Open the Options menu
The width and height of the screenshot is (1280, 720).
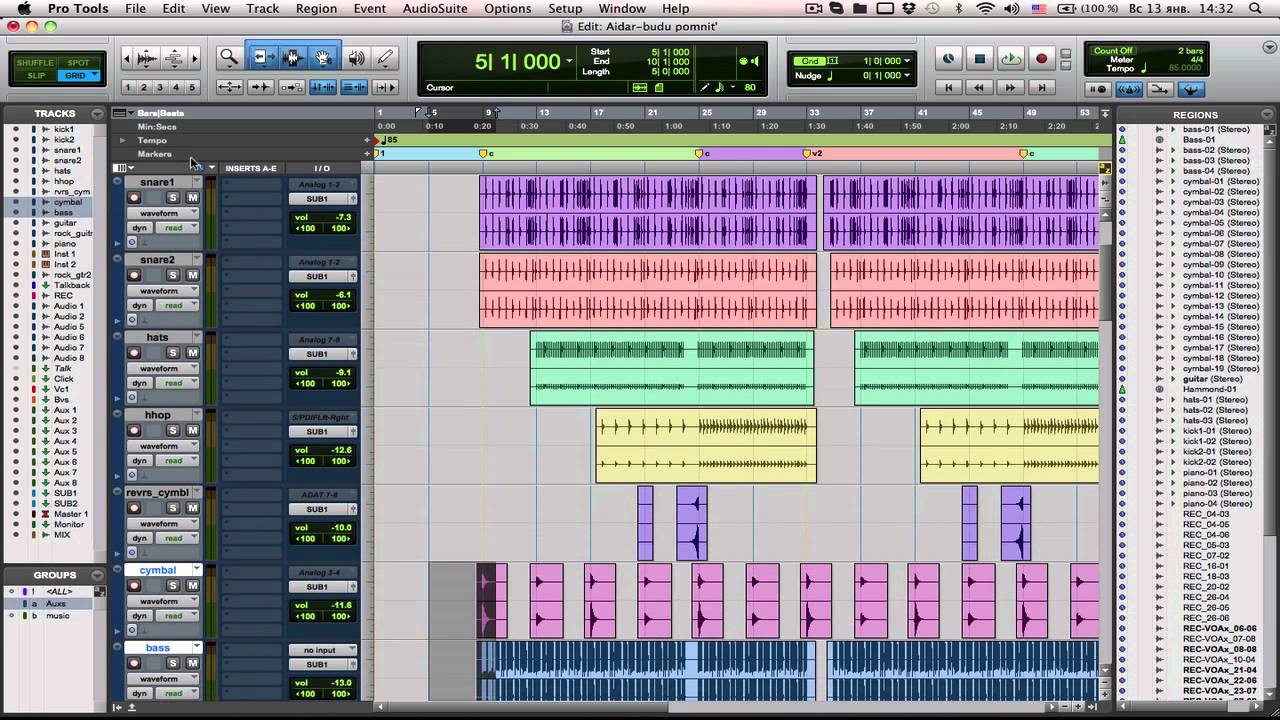pos(508,9)
